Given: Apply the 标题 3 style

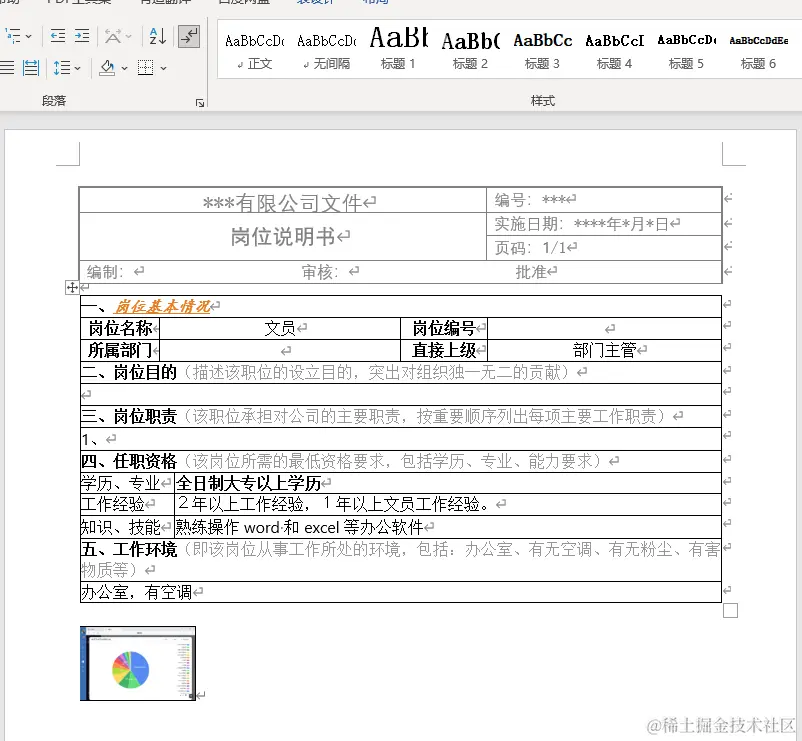Looking at the screenshot, I should 543,50.
